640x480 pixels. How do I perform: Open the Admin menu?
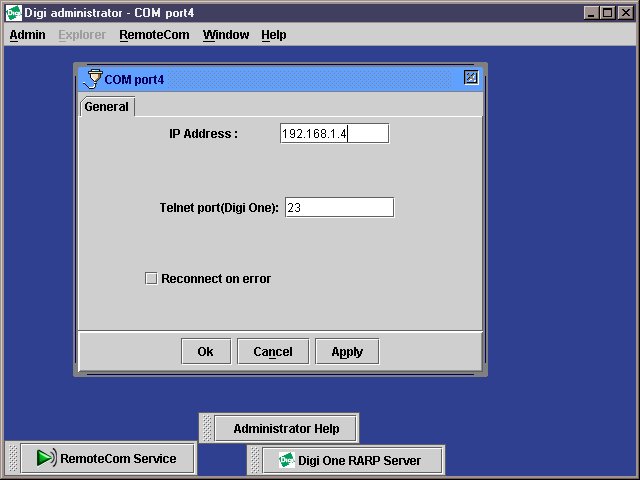27,35
